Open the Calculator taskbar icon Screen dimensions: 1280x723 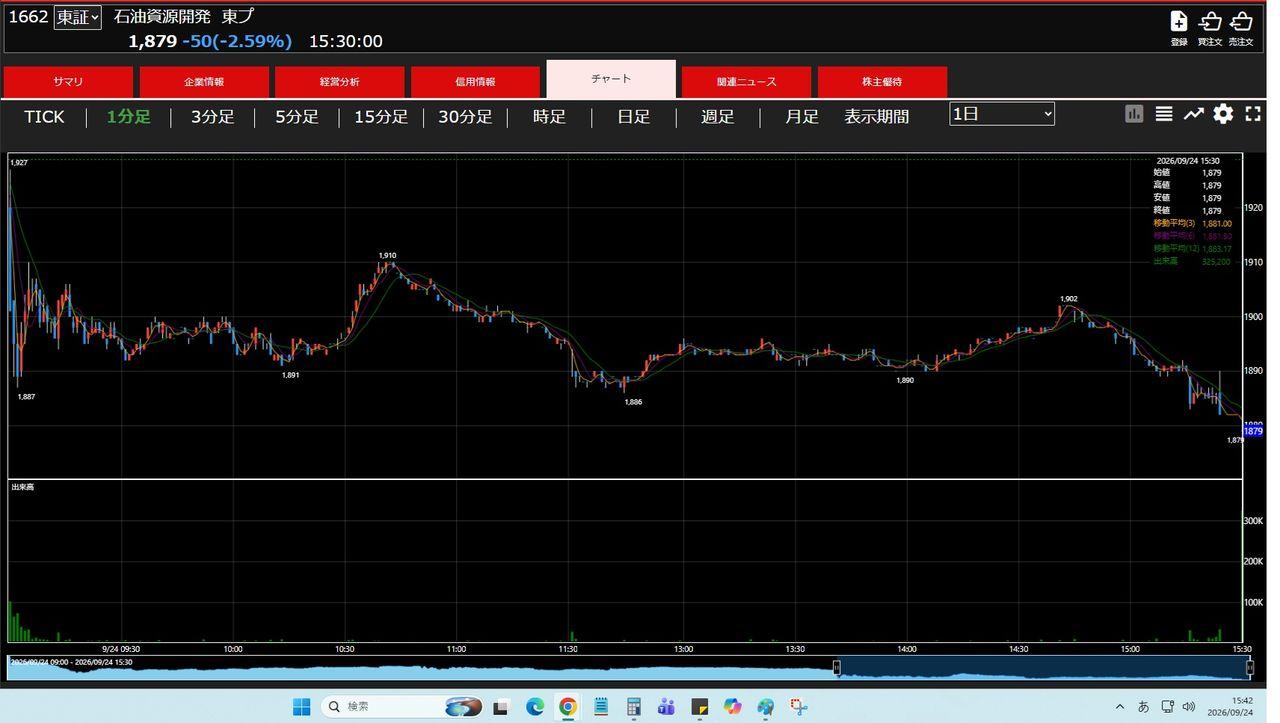pyautogui.click(x=634, y=707)
